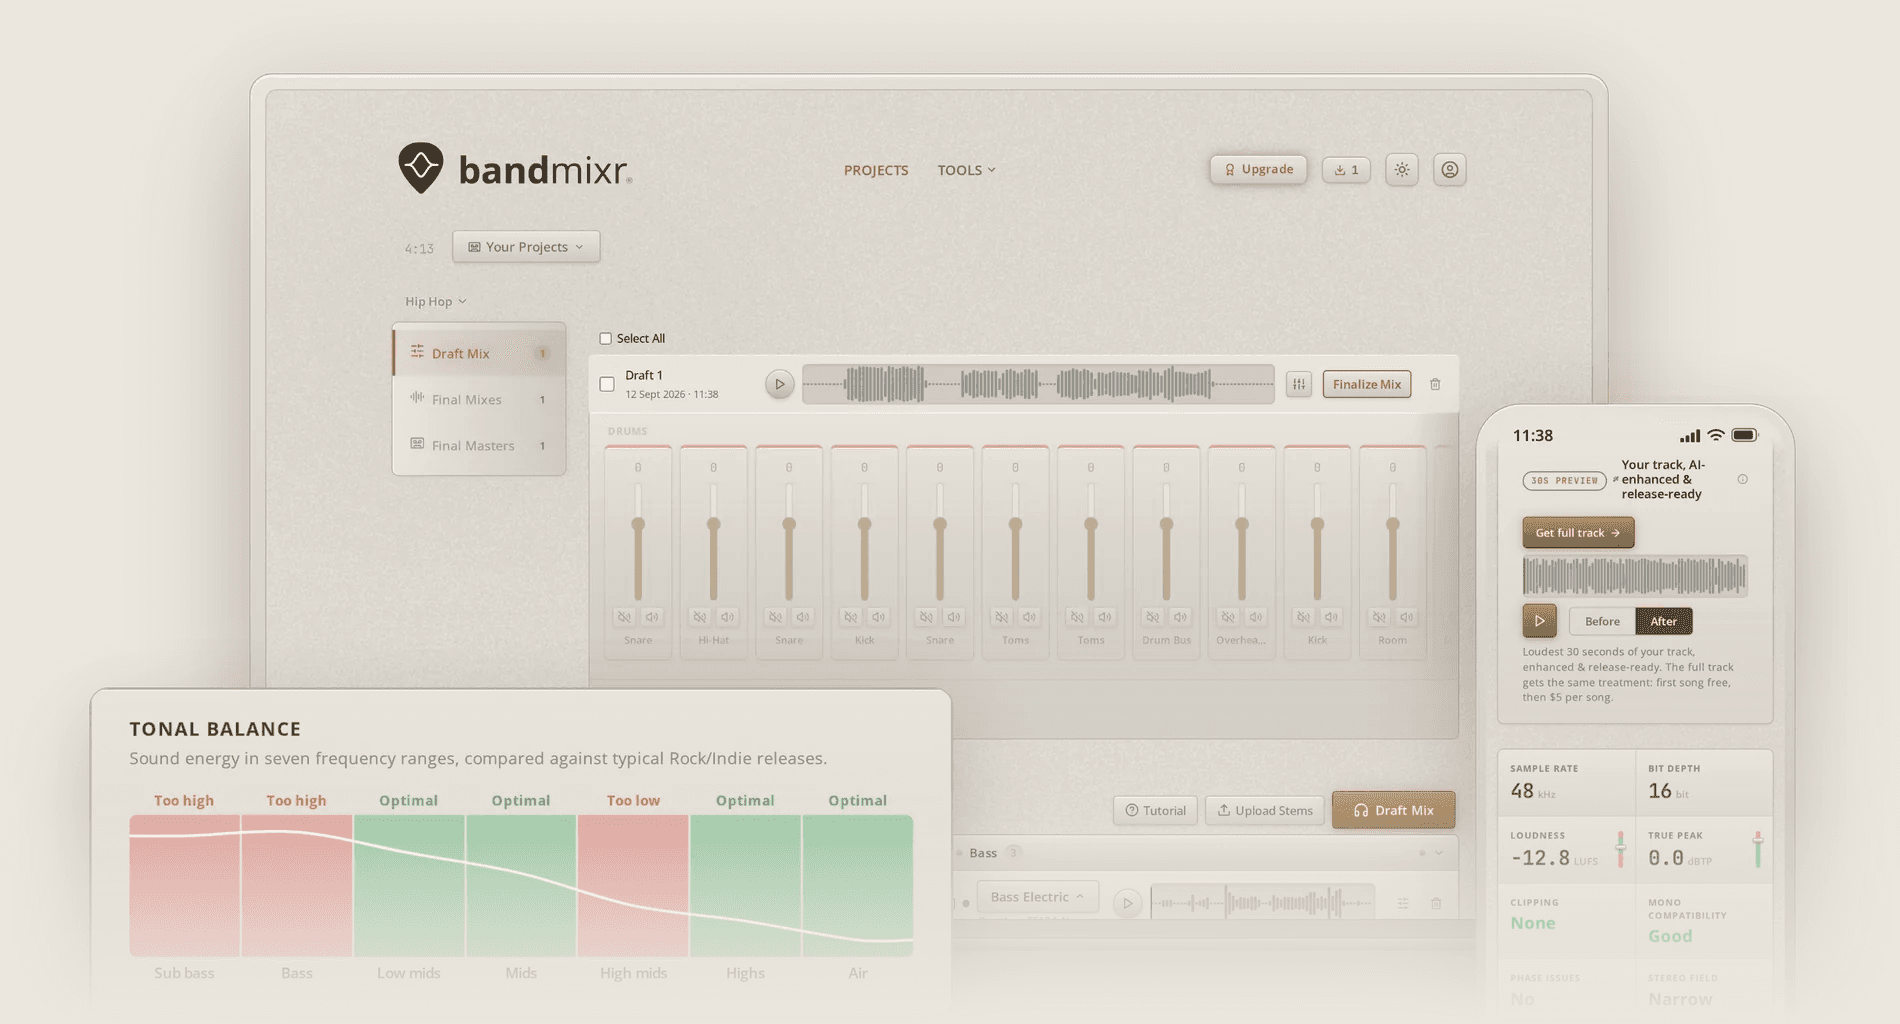Viewport: 1900px width, 1024px height.
Task: Click Upload Stems
Action: point(1265,810)
